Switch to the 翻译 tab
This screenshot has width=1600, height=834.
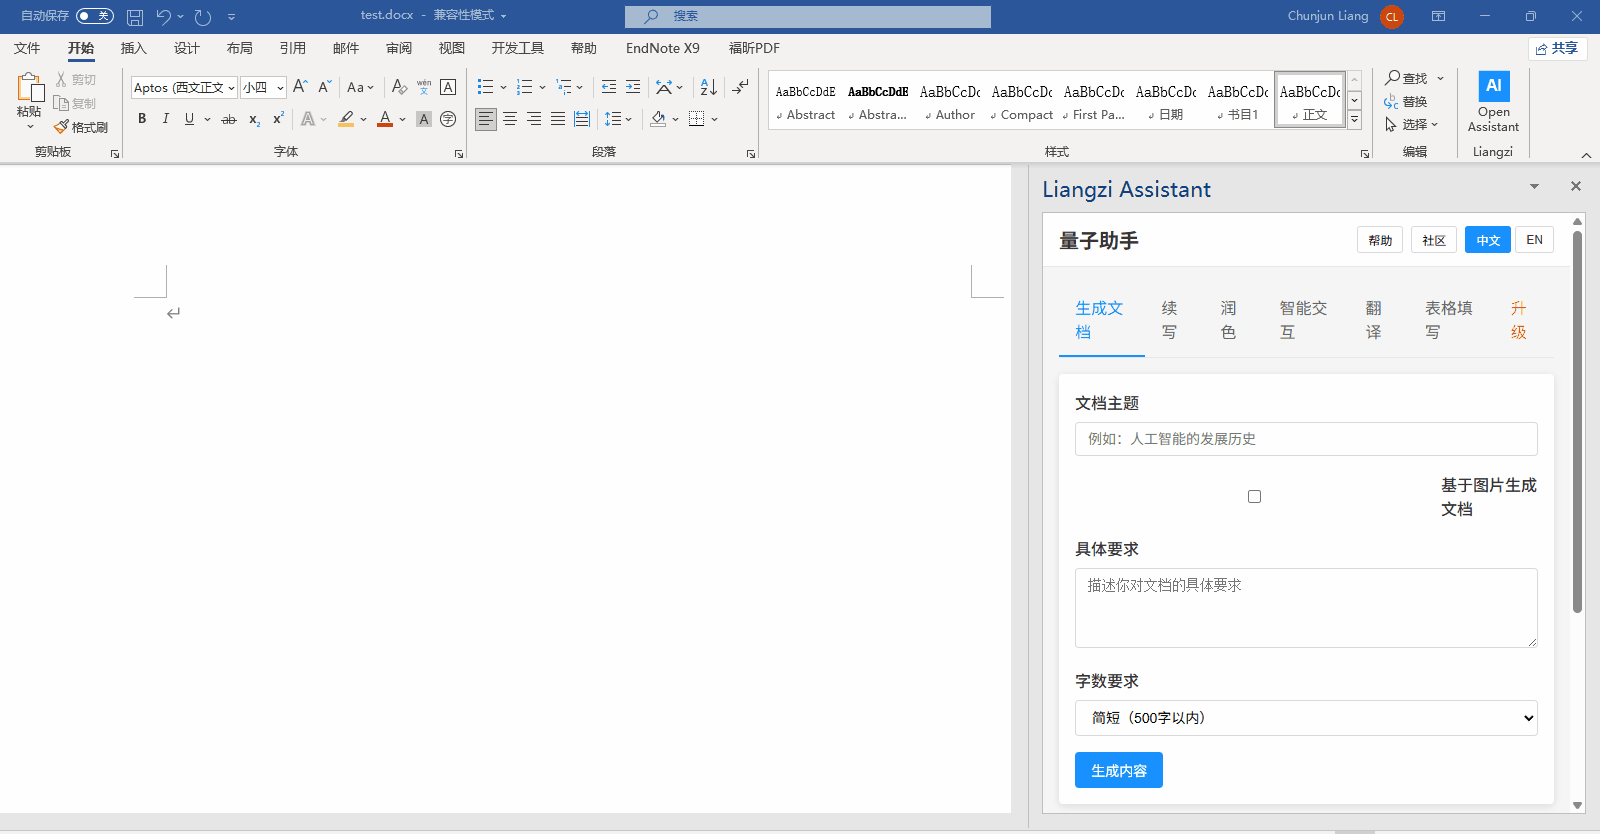click(1373, 320)
